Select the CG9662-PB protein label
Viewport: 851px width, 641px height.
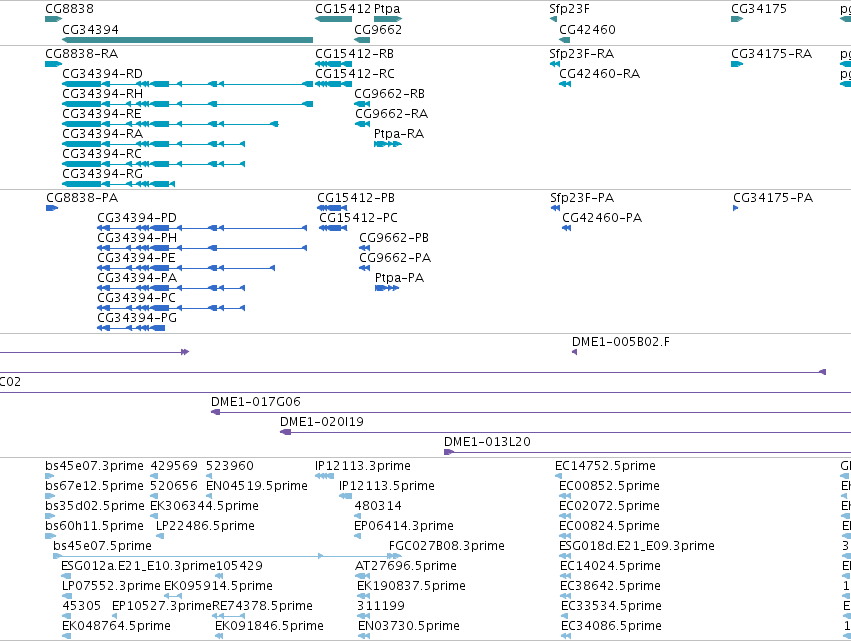coord(394,238)
